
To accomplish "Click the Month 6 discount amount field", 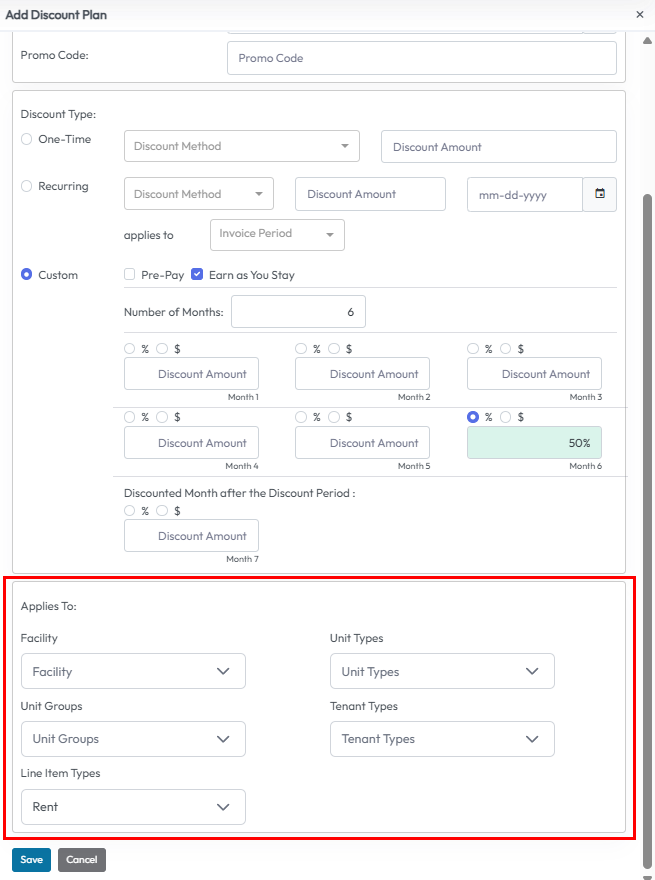I will [534, 443].
